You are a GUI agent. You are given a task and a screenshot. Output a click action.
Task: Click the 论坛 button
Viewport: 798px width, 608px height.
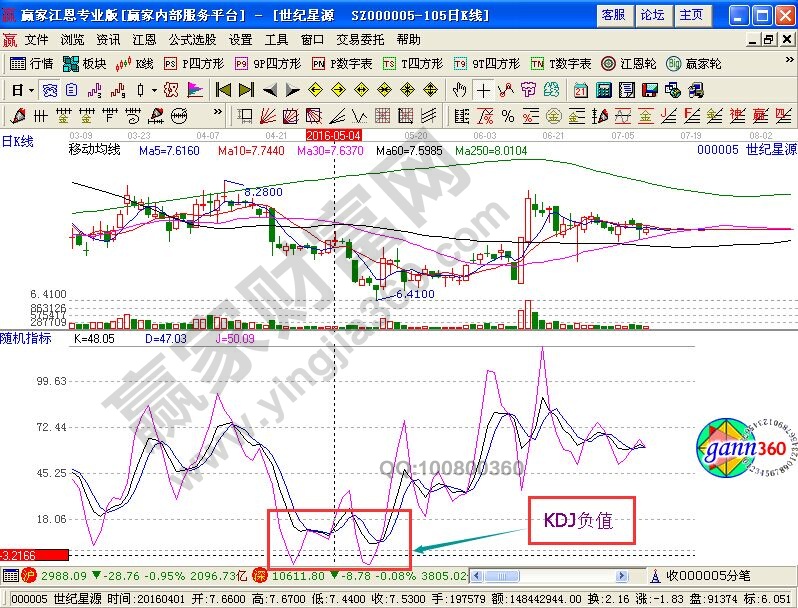click(651, 15)
